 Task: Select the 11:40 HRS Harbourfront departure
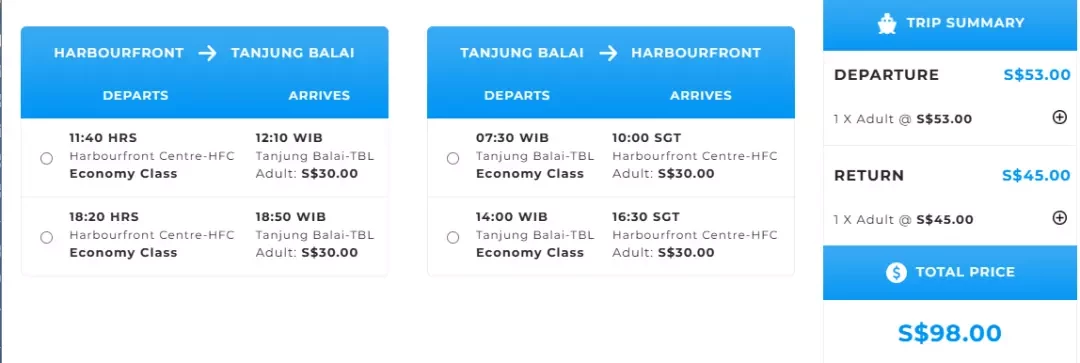click(47, 158)
